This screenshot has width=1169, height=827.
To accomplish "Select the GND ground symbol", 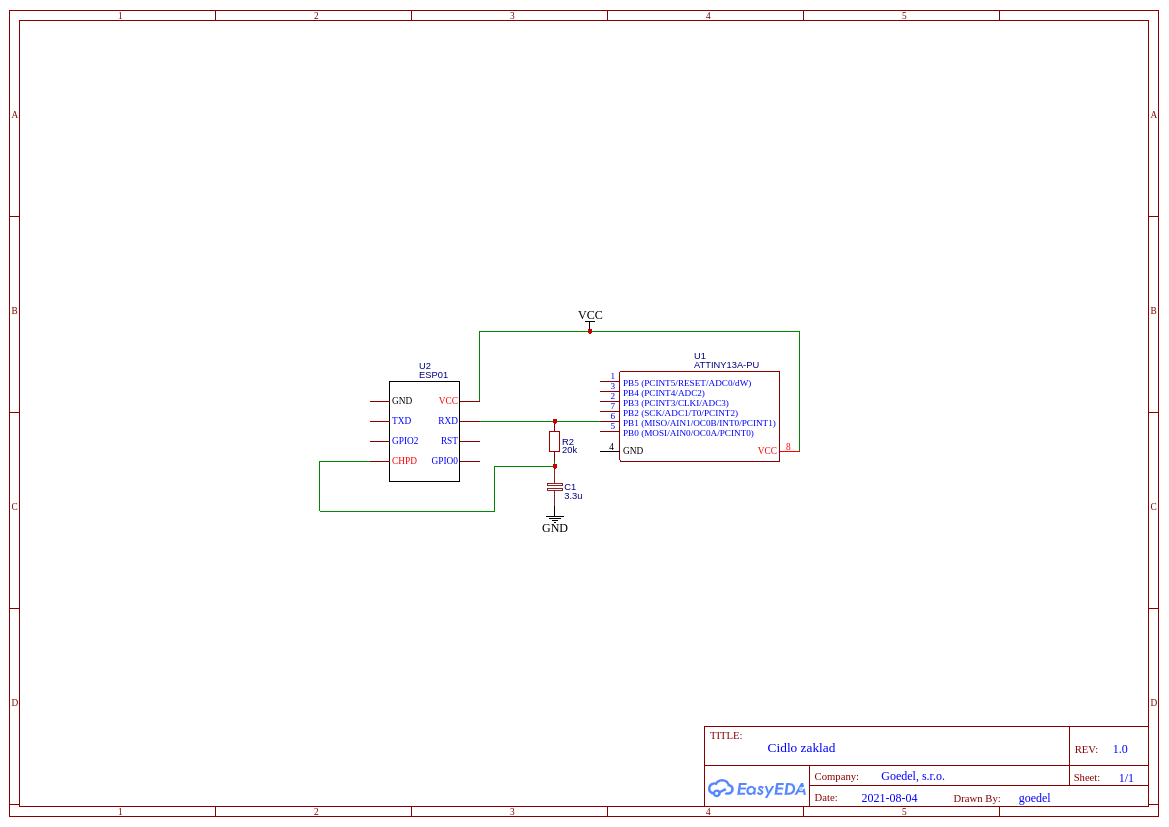I will tap(554, 523).
